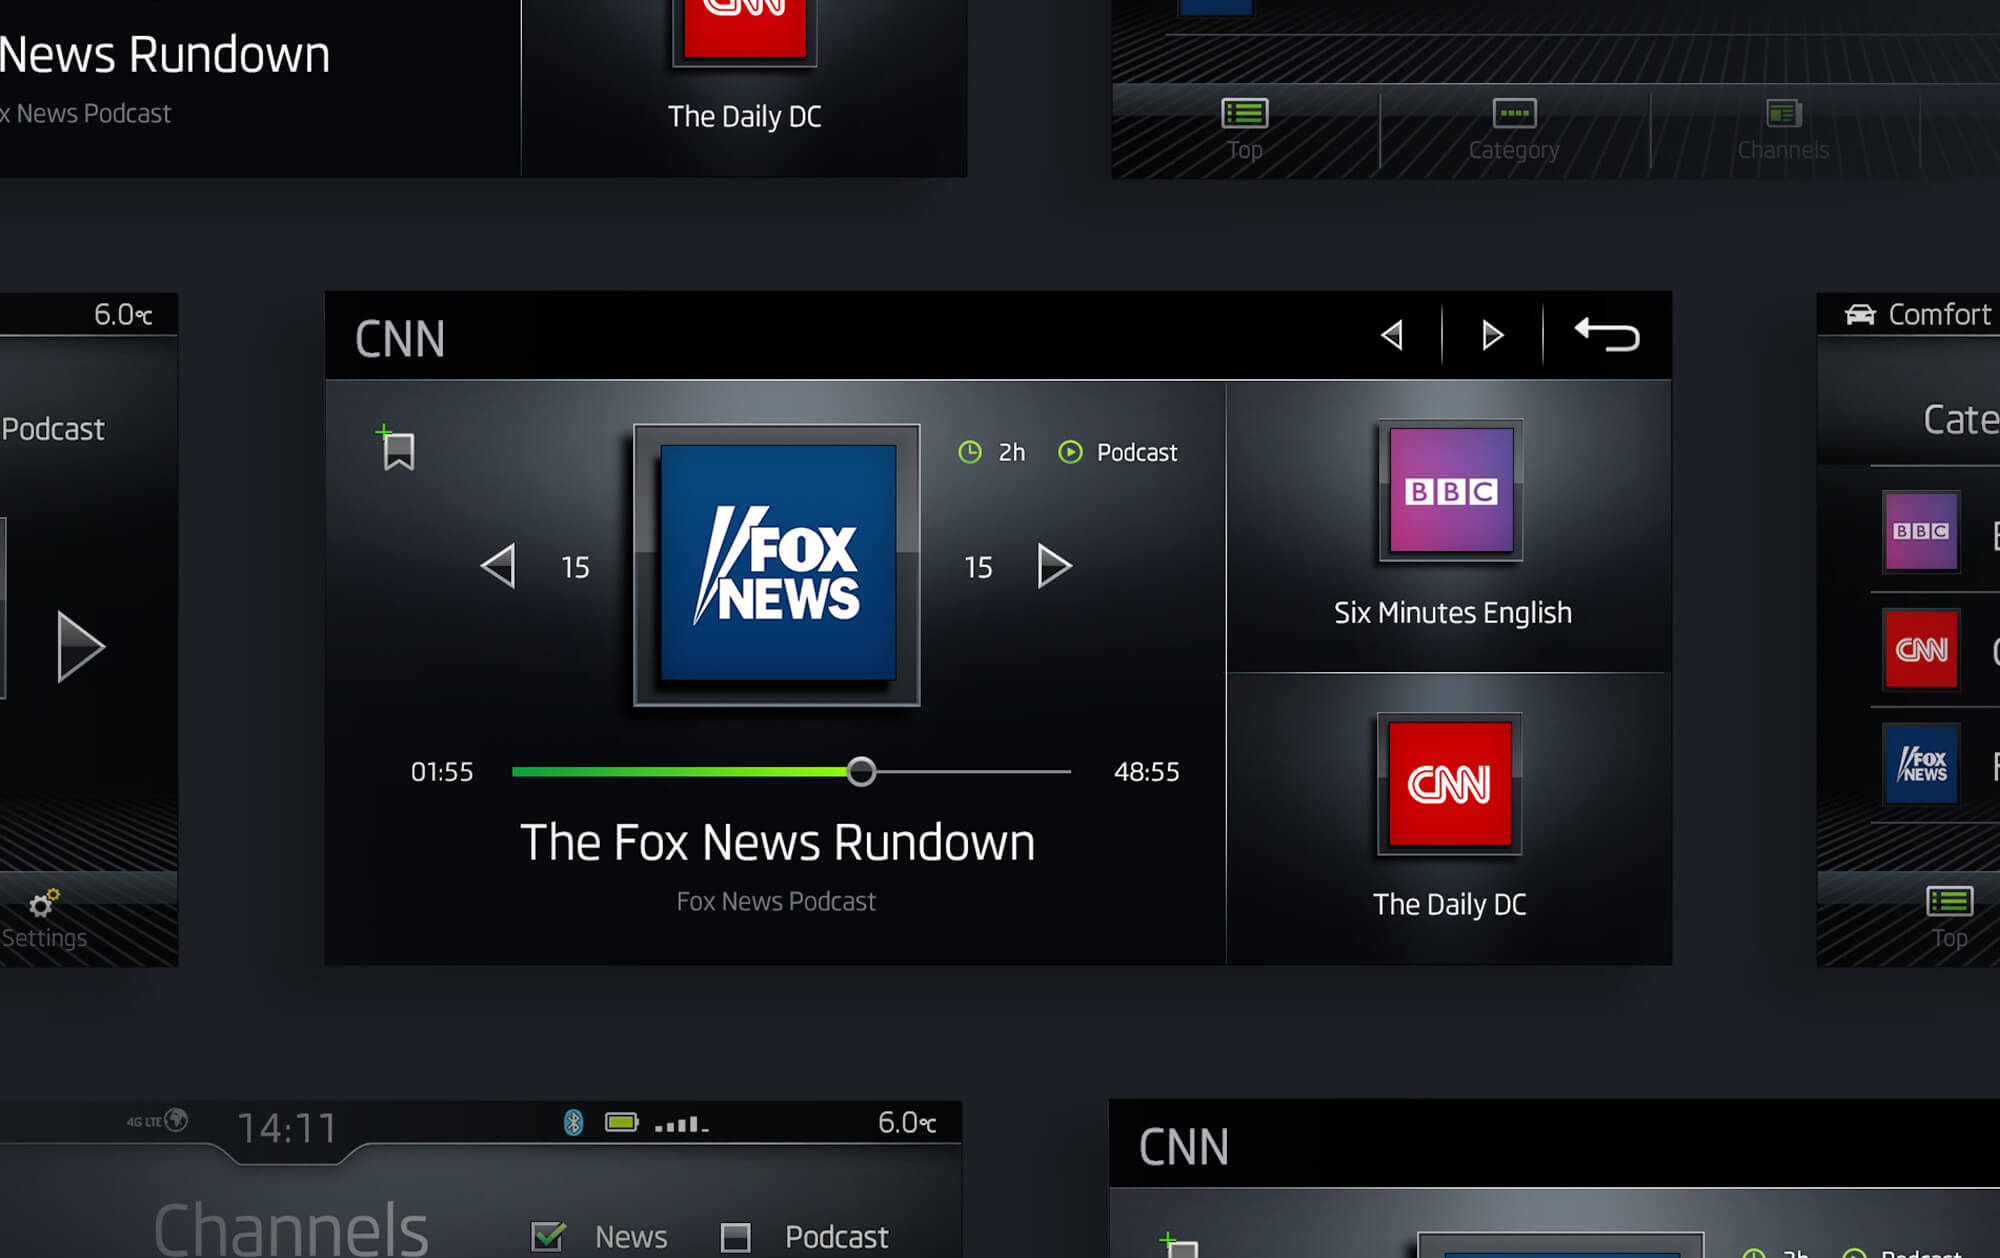Toggle the News checkbox

pyautogui.click(x=548, y=1236)
